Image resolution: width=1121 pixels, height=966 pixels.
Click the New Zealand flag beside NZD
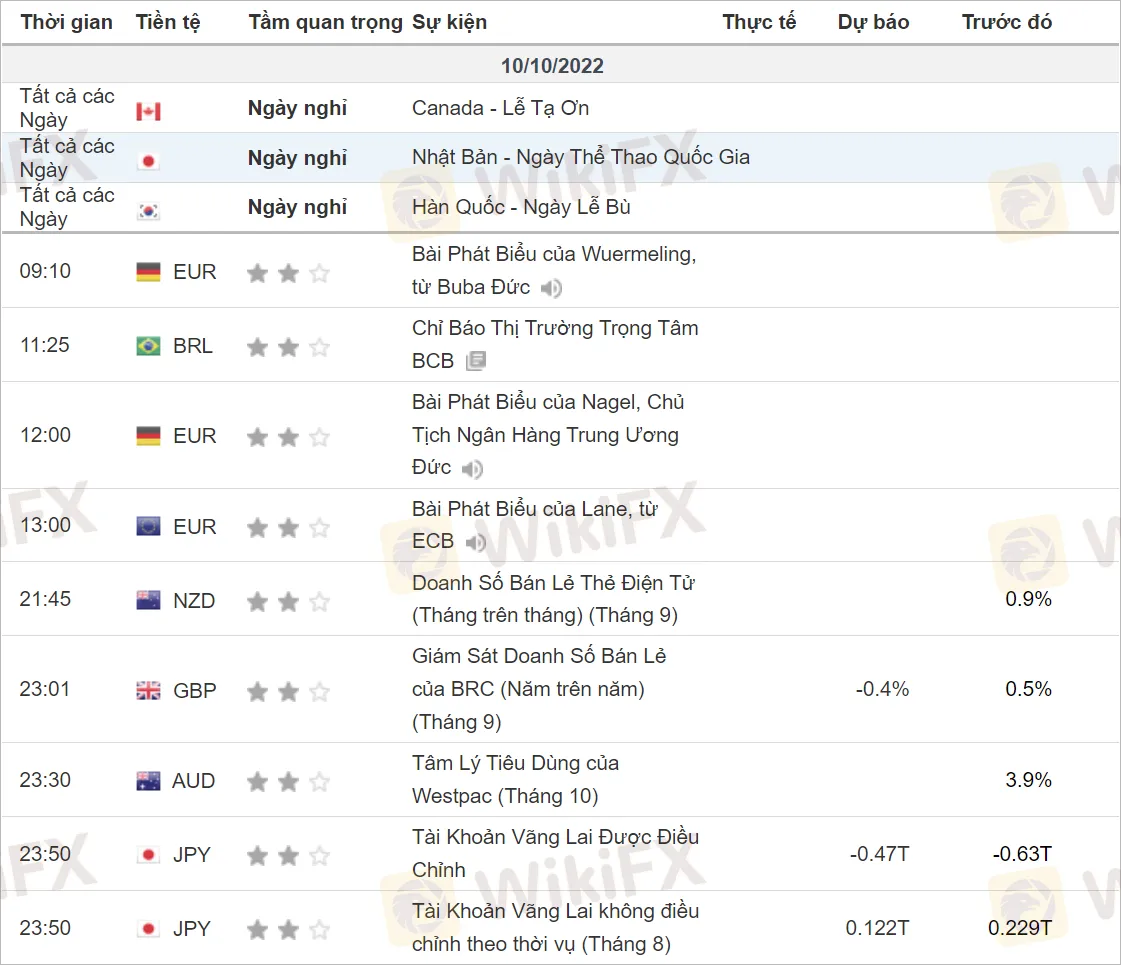tap(148, 600)
